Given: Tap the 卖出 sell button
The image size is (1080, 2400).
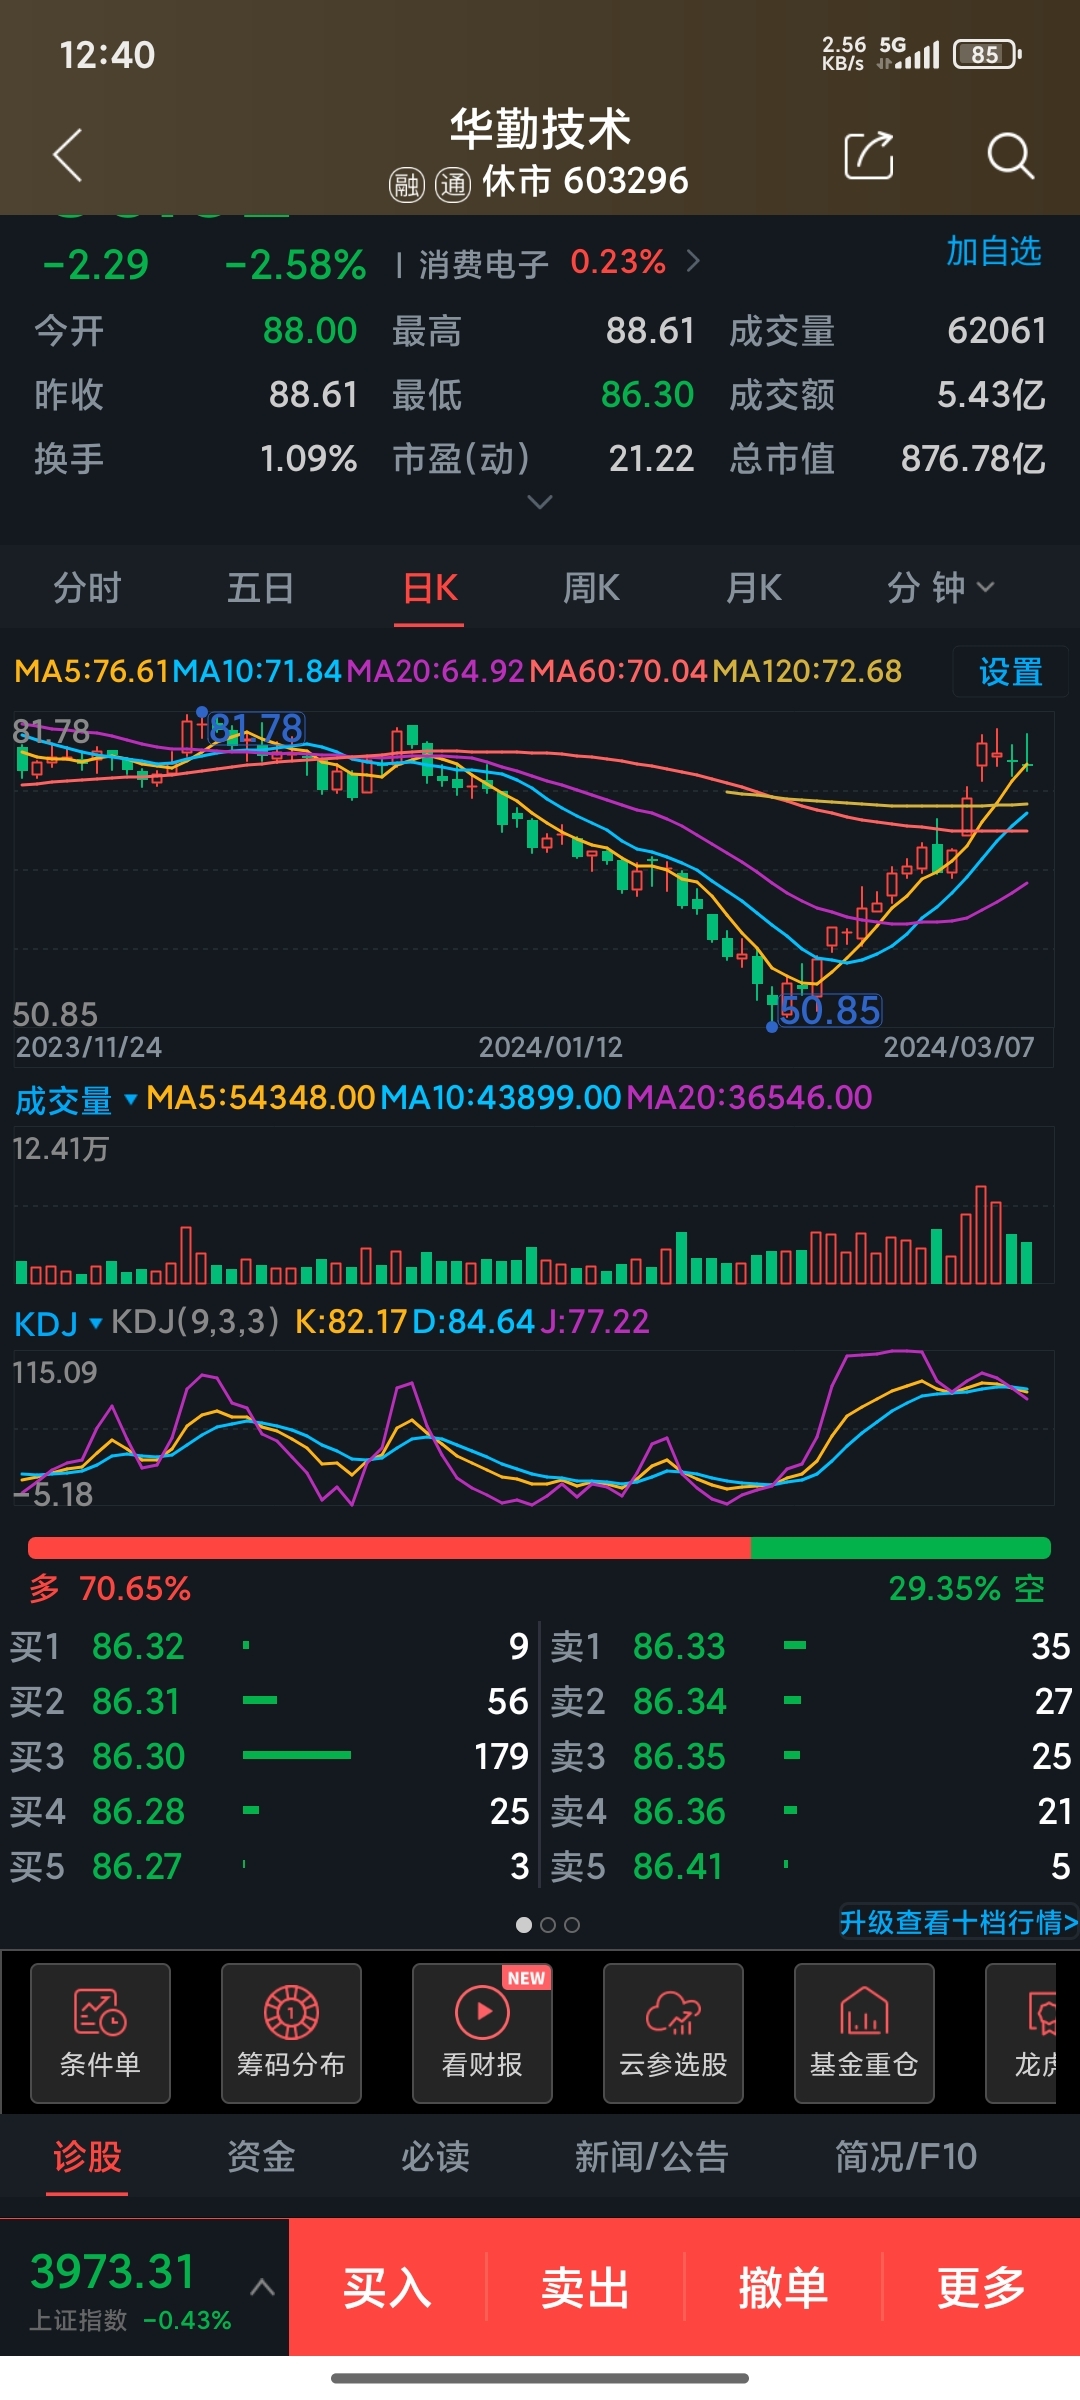Looking at the screenshot, I should click(585, 2287).
